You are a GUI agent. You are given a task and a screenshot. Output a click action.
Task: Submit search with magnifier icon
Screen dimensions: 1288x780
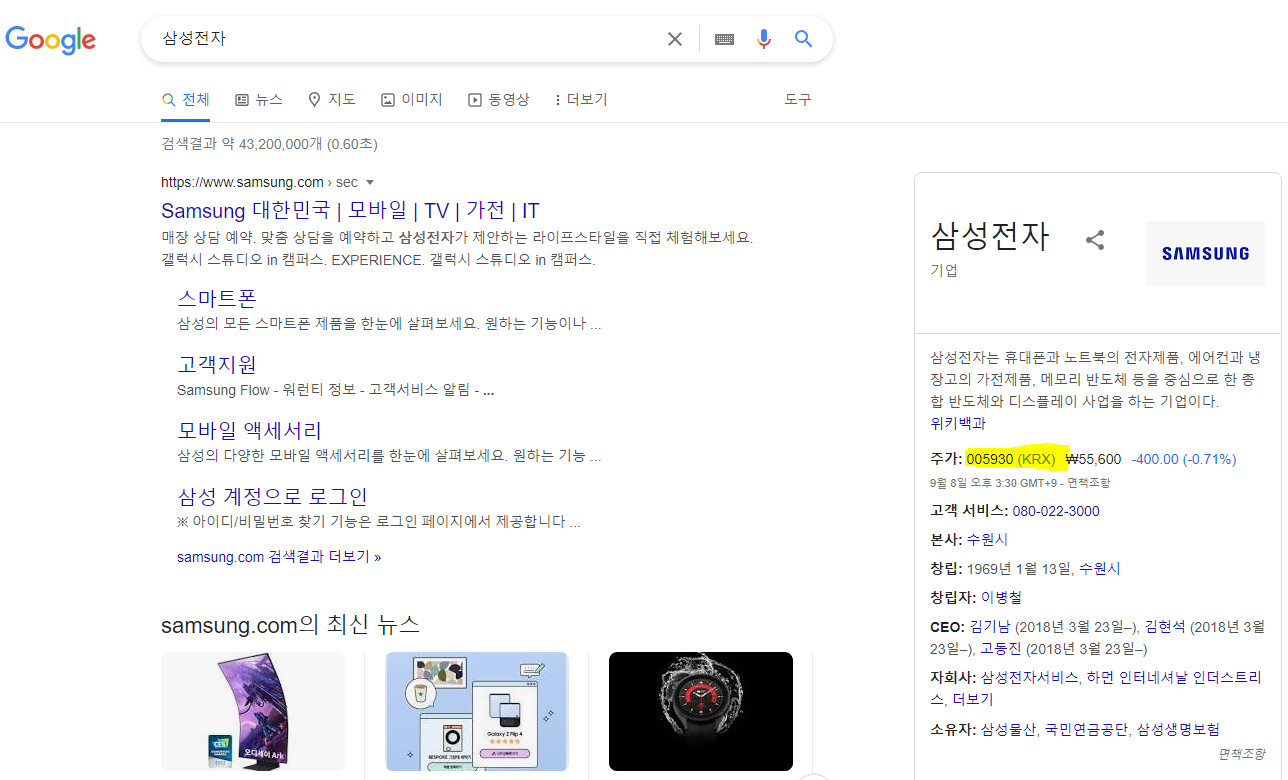pyautogui.click(x=804, y=39)
